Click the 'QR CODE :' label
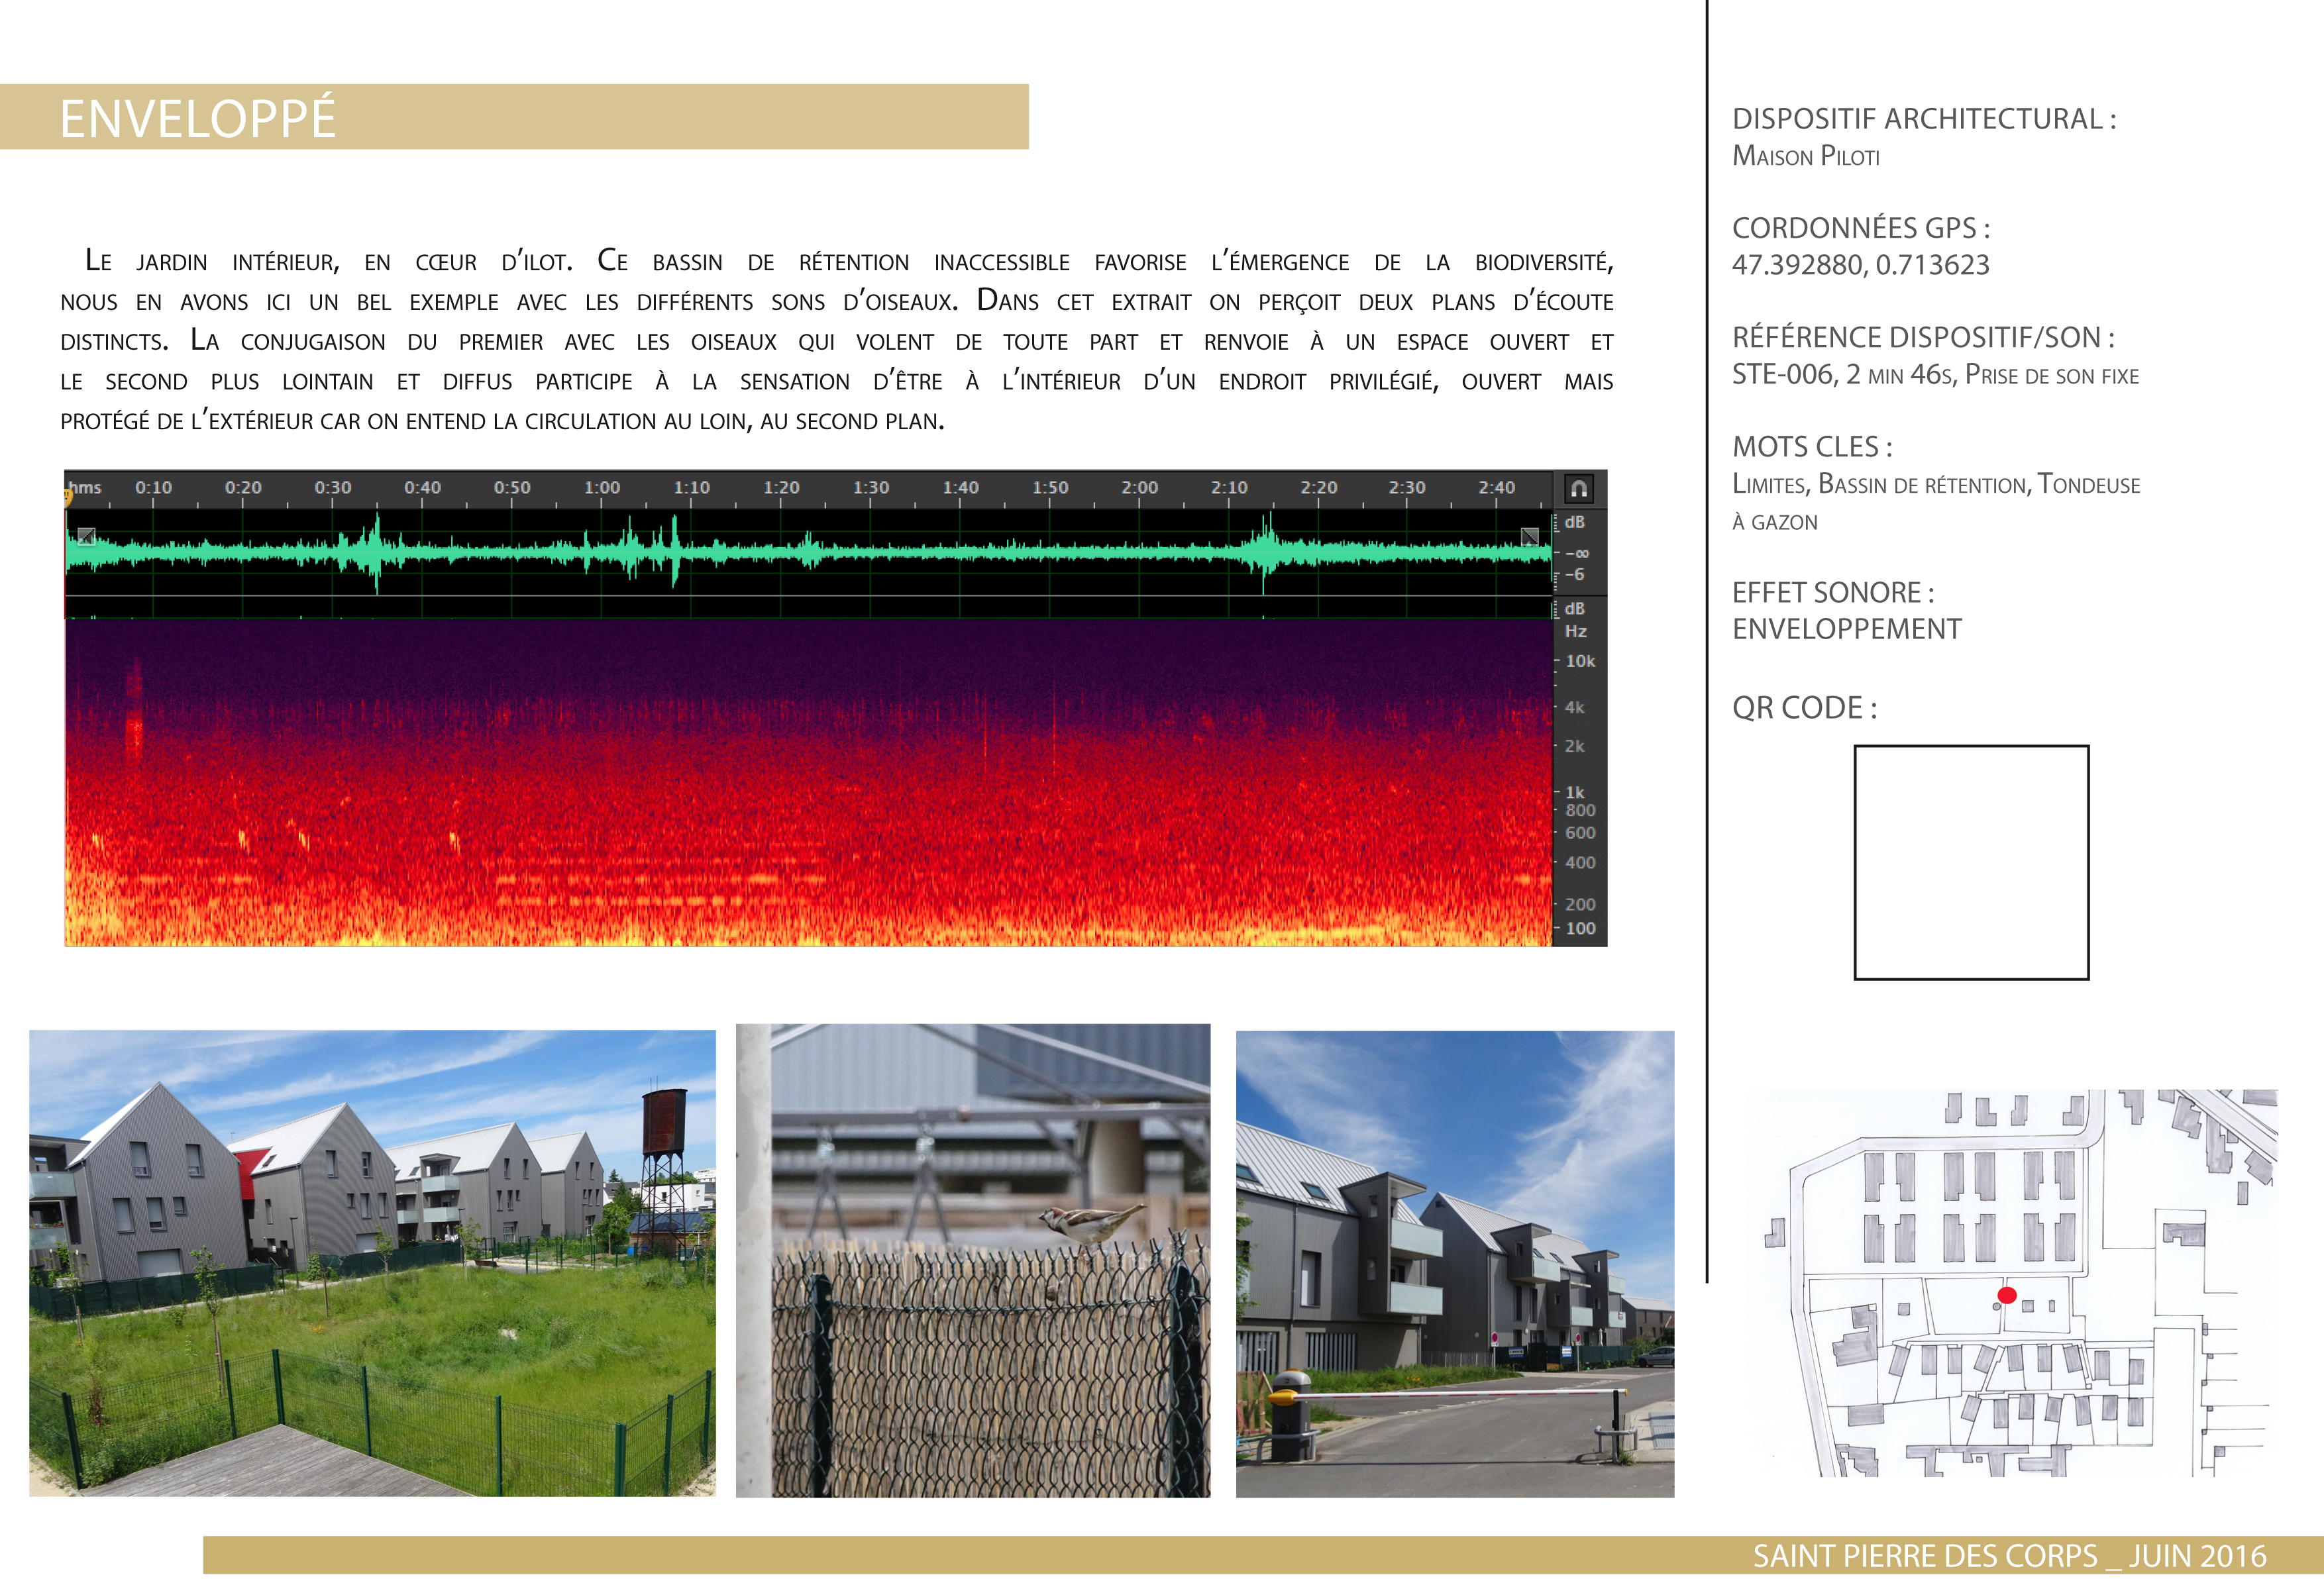Image resolution: width=2324 pixels, height=1581 pixels. pos(1804,707)
